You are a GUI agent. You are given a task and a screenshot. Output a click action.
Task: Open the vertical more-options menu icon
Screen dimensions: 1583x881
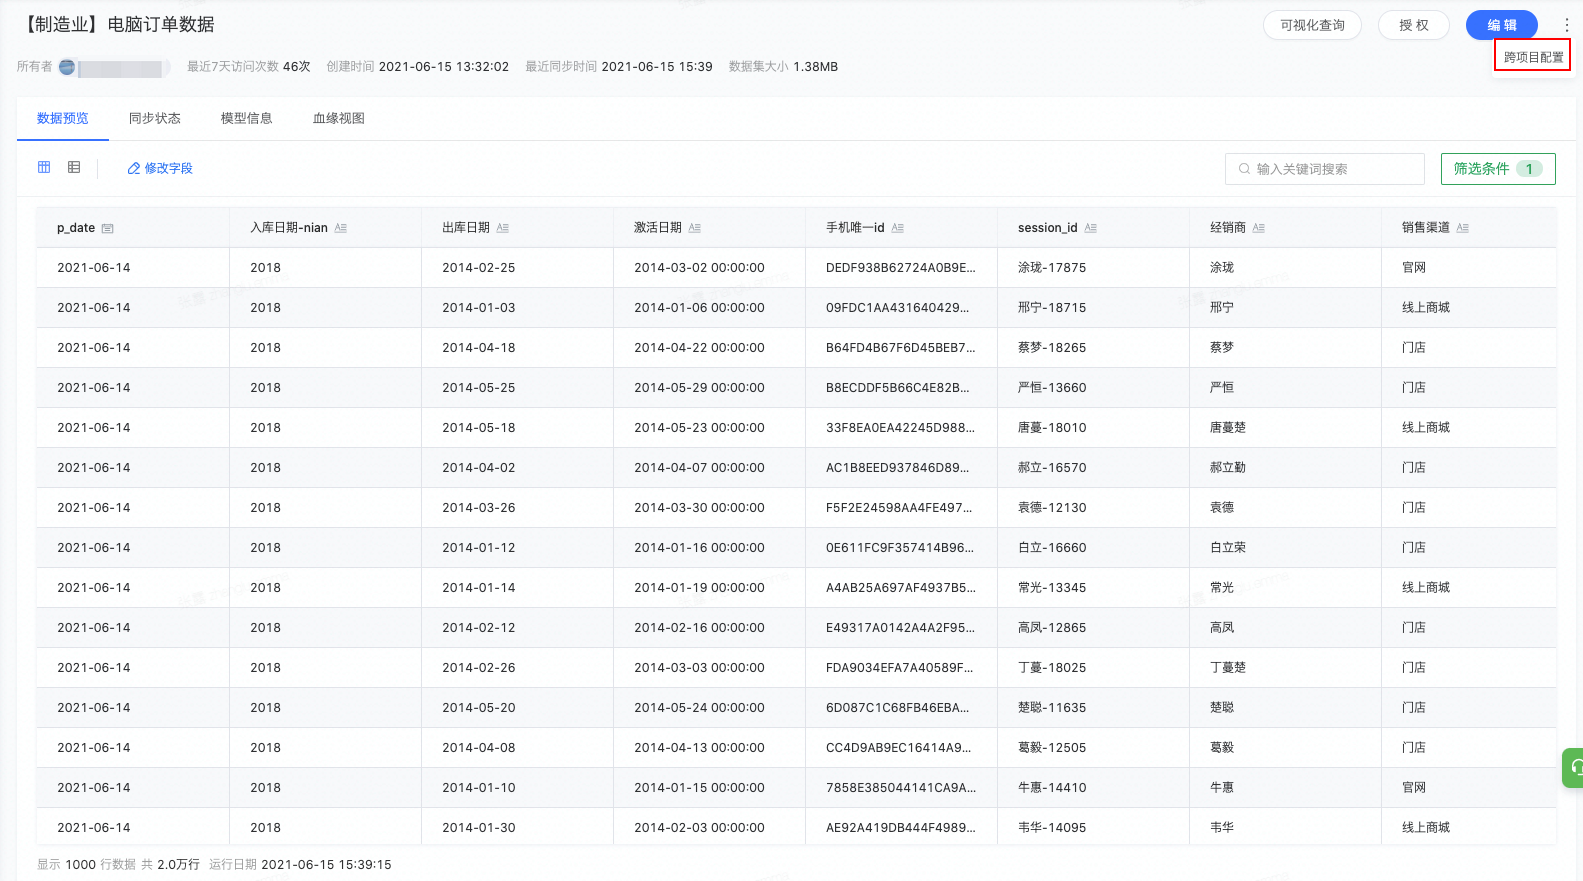click(x=1566, y=25)
